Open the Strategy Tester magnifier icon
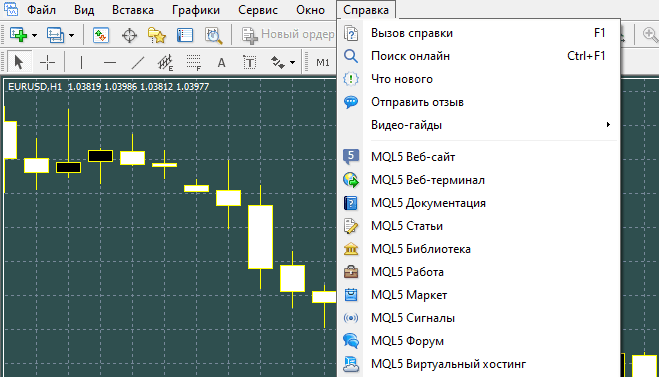 214,35
